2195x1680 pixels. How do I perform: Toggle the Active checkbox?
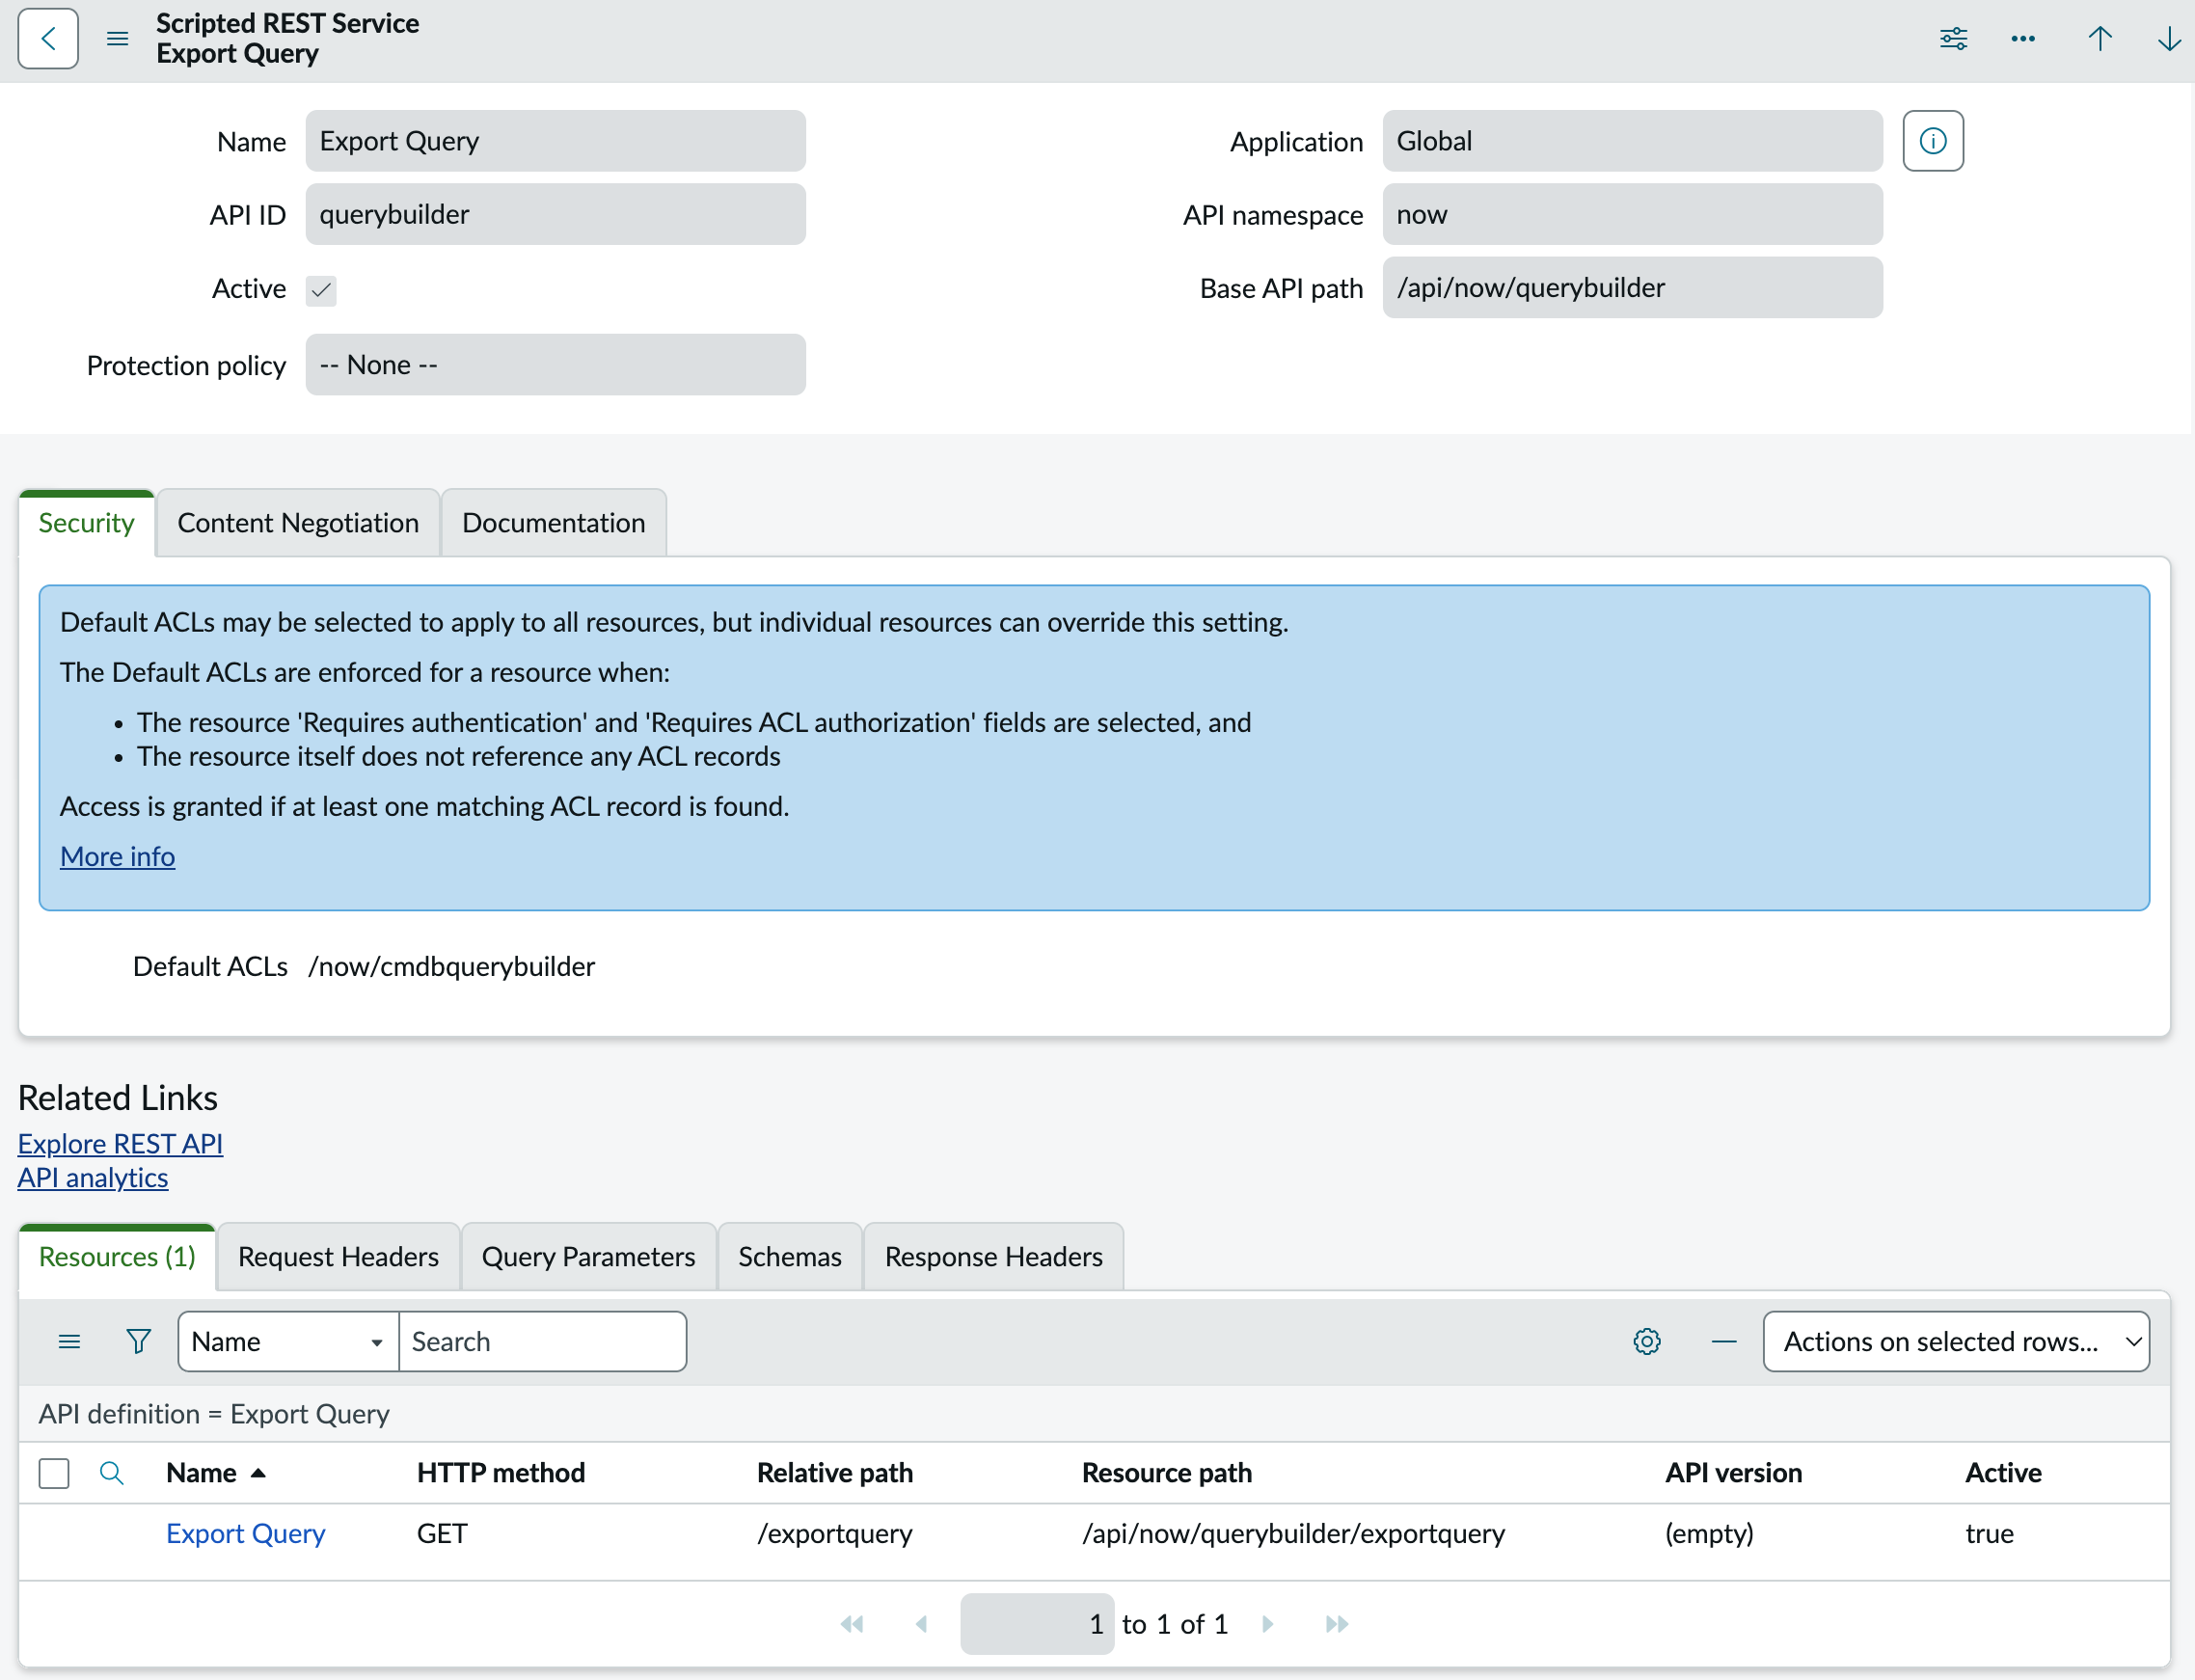click(321, 290)
